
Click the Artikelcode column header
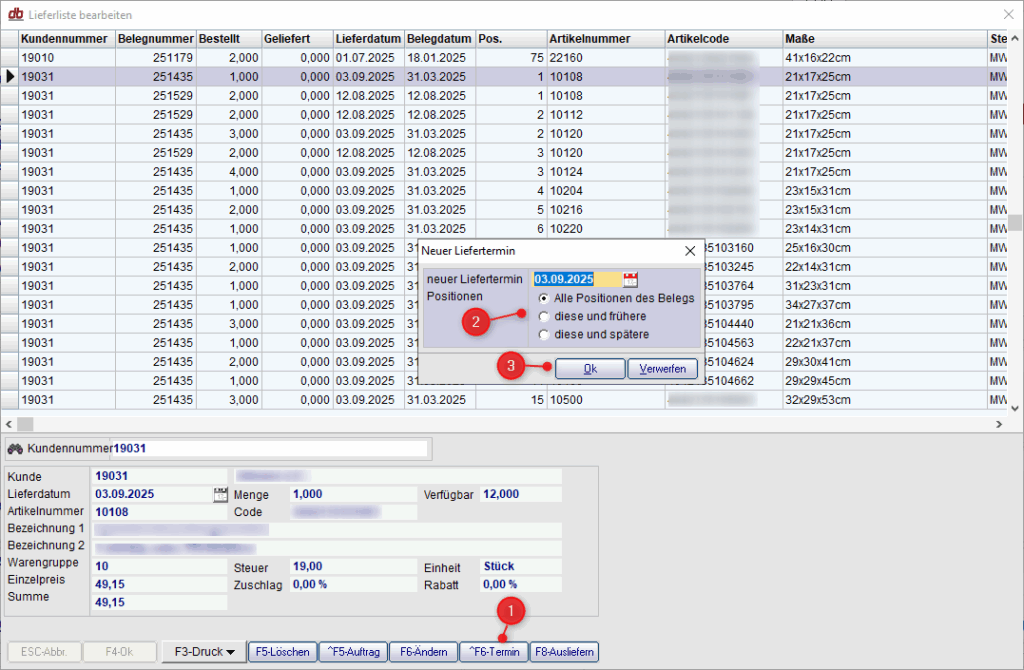pos(724,39)
